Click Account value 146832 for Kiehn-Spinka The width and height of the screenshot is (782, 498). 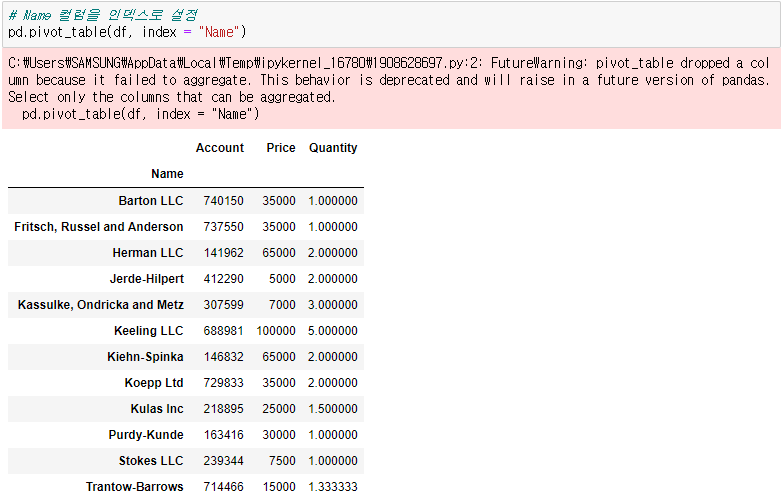point(223,357)
